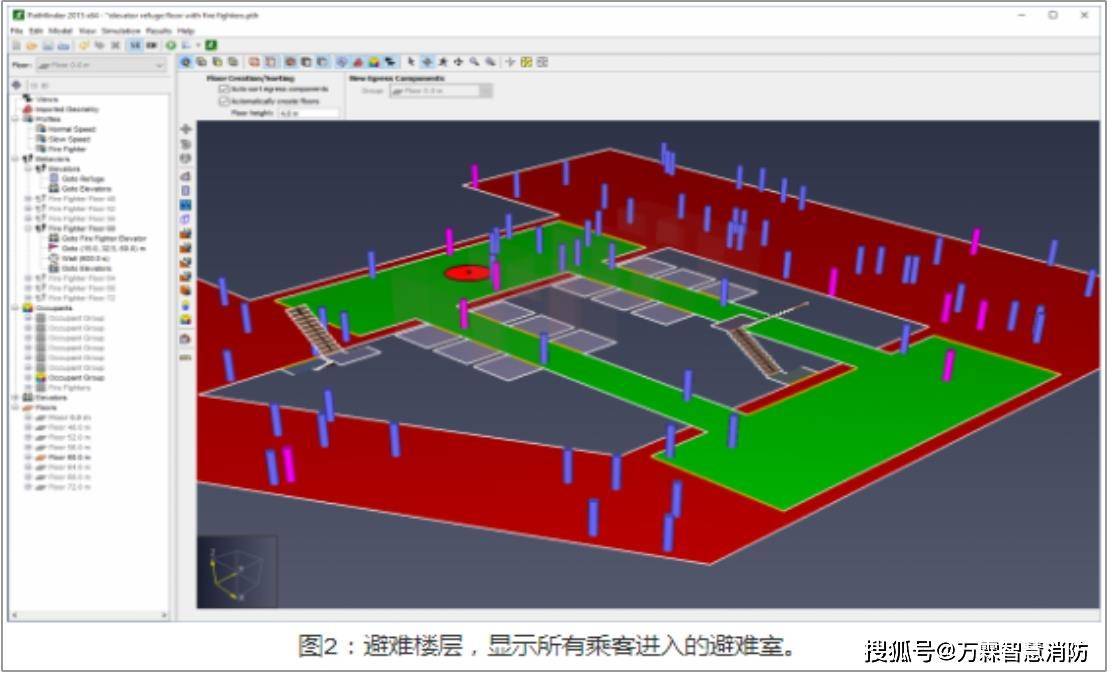
Task: Open the Group dropdown under New Egress Components
Action: (440, 91)
